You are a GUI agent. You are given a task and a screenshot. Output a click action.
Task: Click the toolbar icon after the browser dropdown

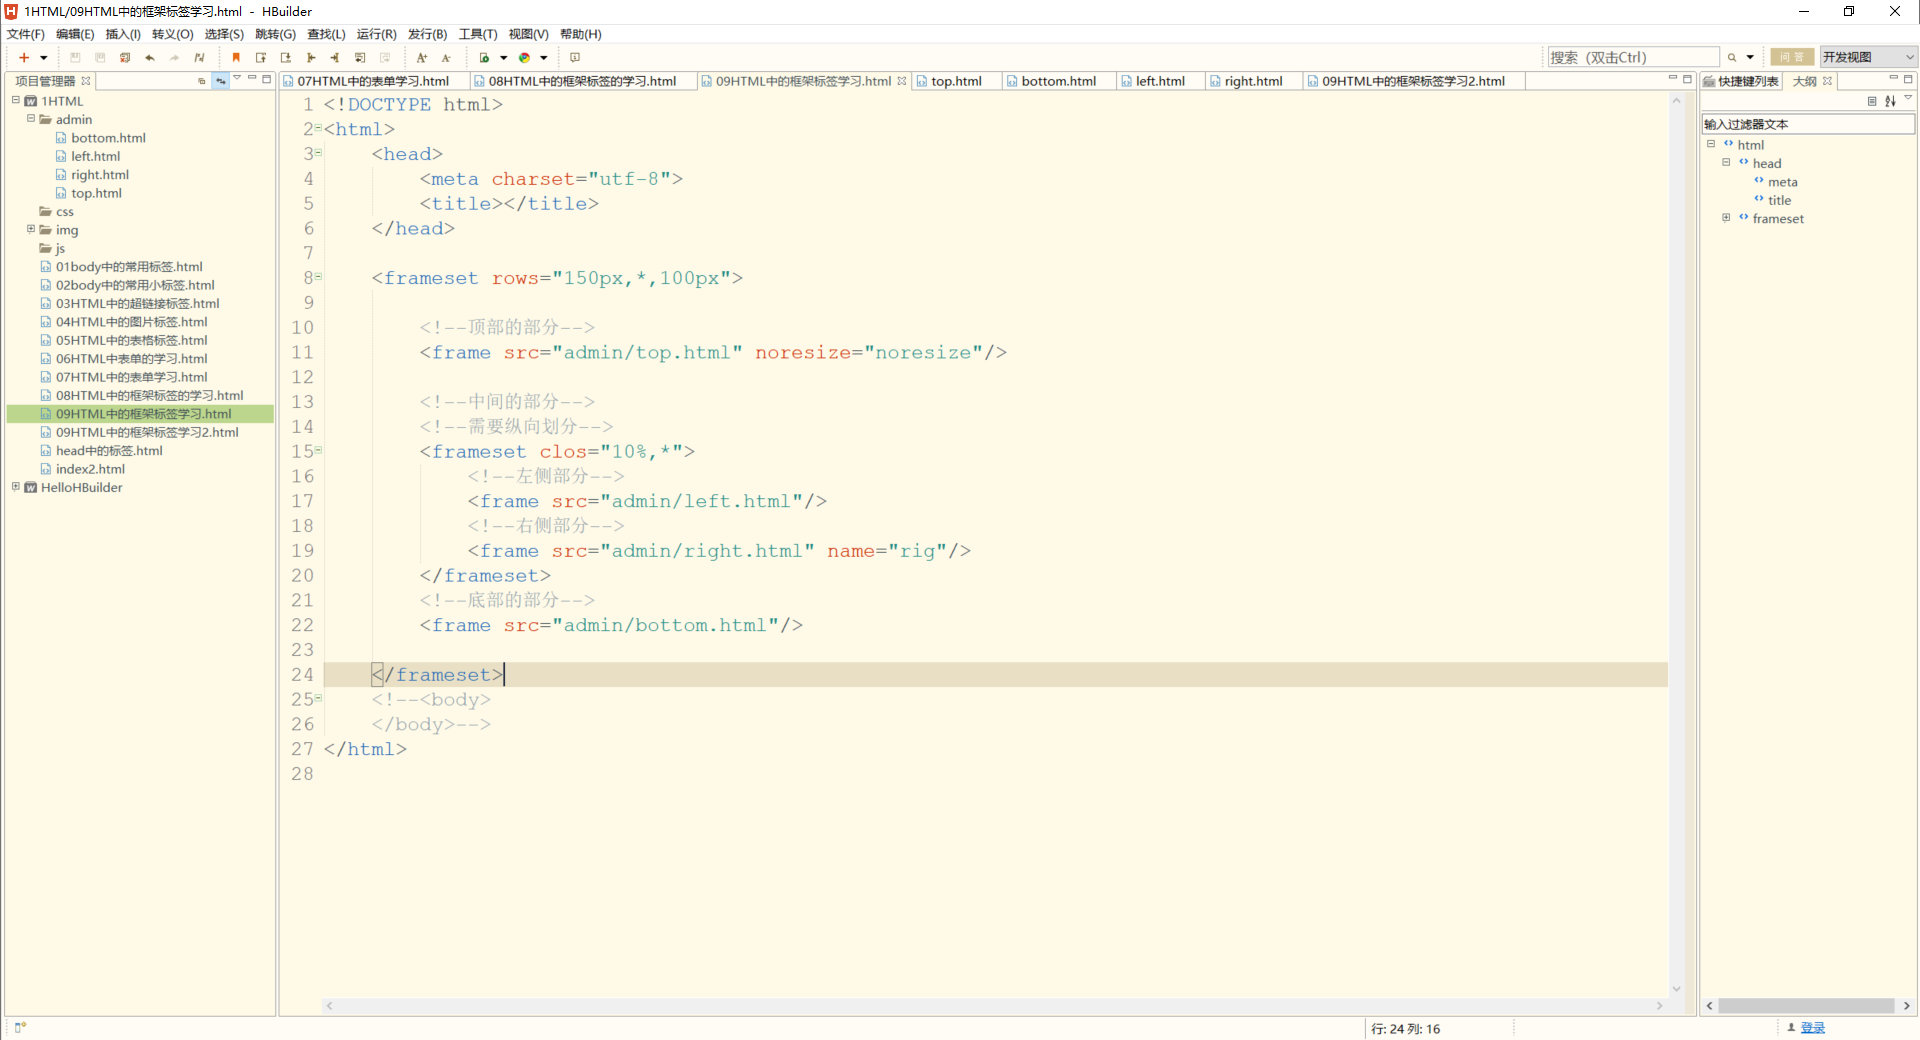(x=575, y=58)
